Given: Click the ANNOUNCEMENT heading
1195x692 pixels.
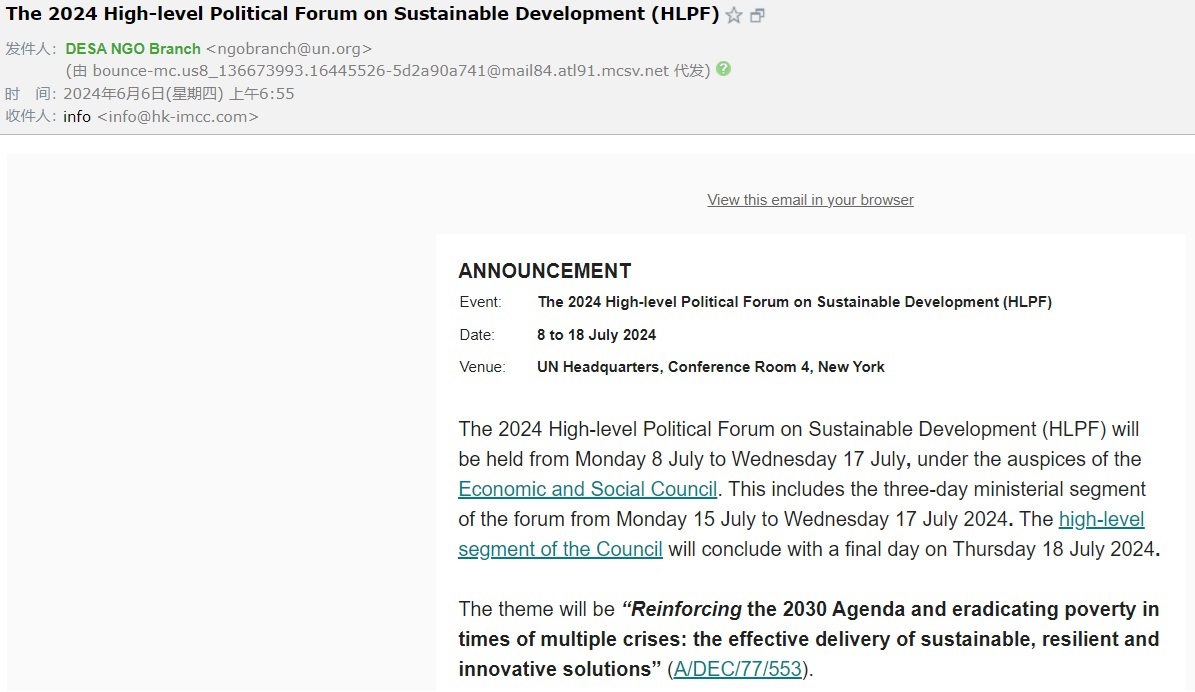Looking at the screenshot, I should (545, 271).
